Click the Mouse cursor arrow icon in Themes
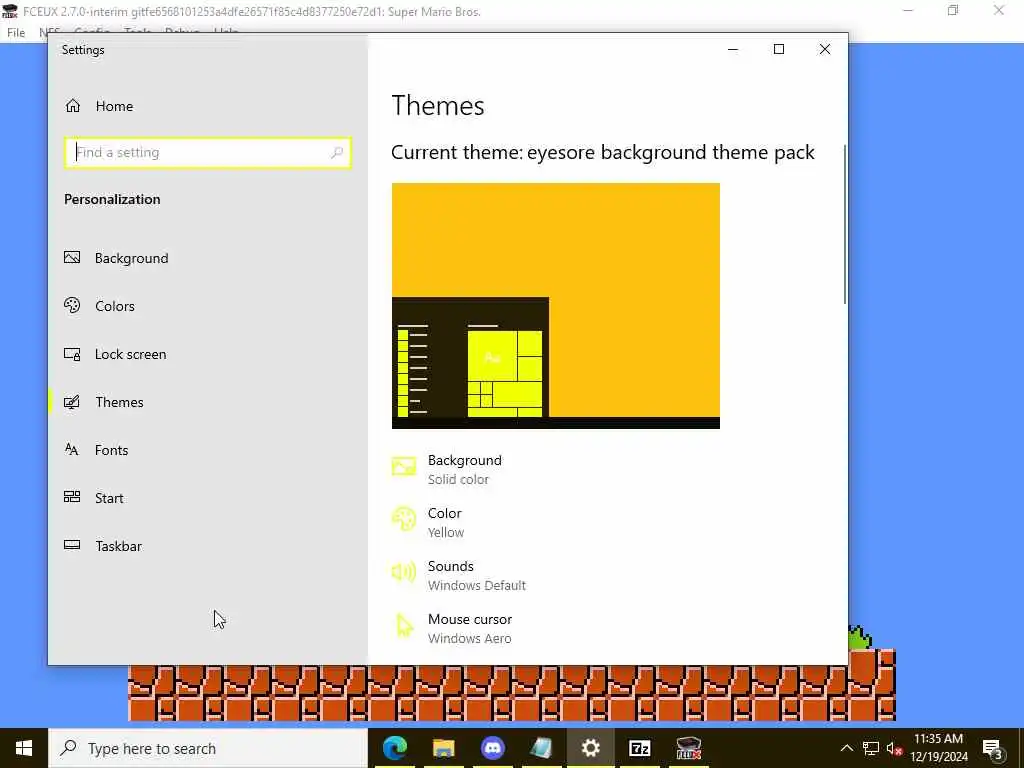The image size is (1024, 768). coord(405,625)
